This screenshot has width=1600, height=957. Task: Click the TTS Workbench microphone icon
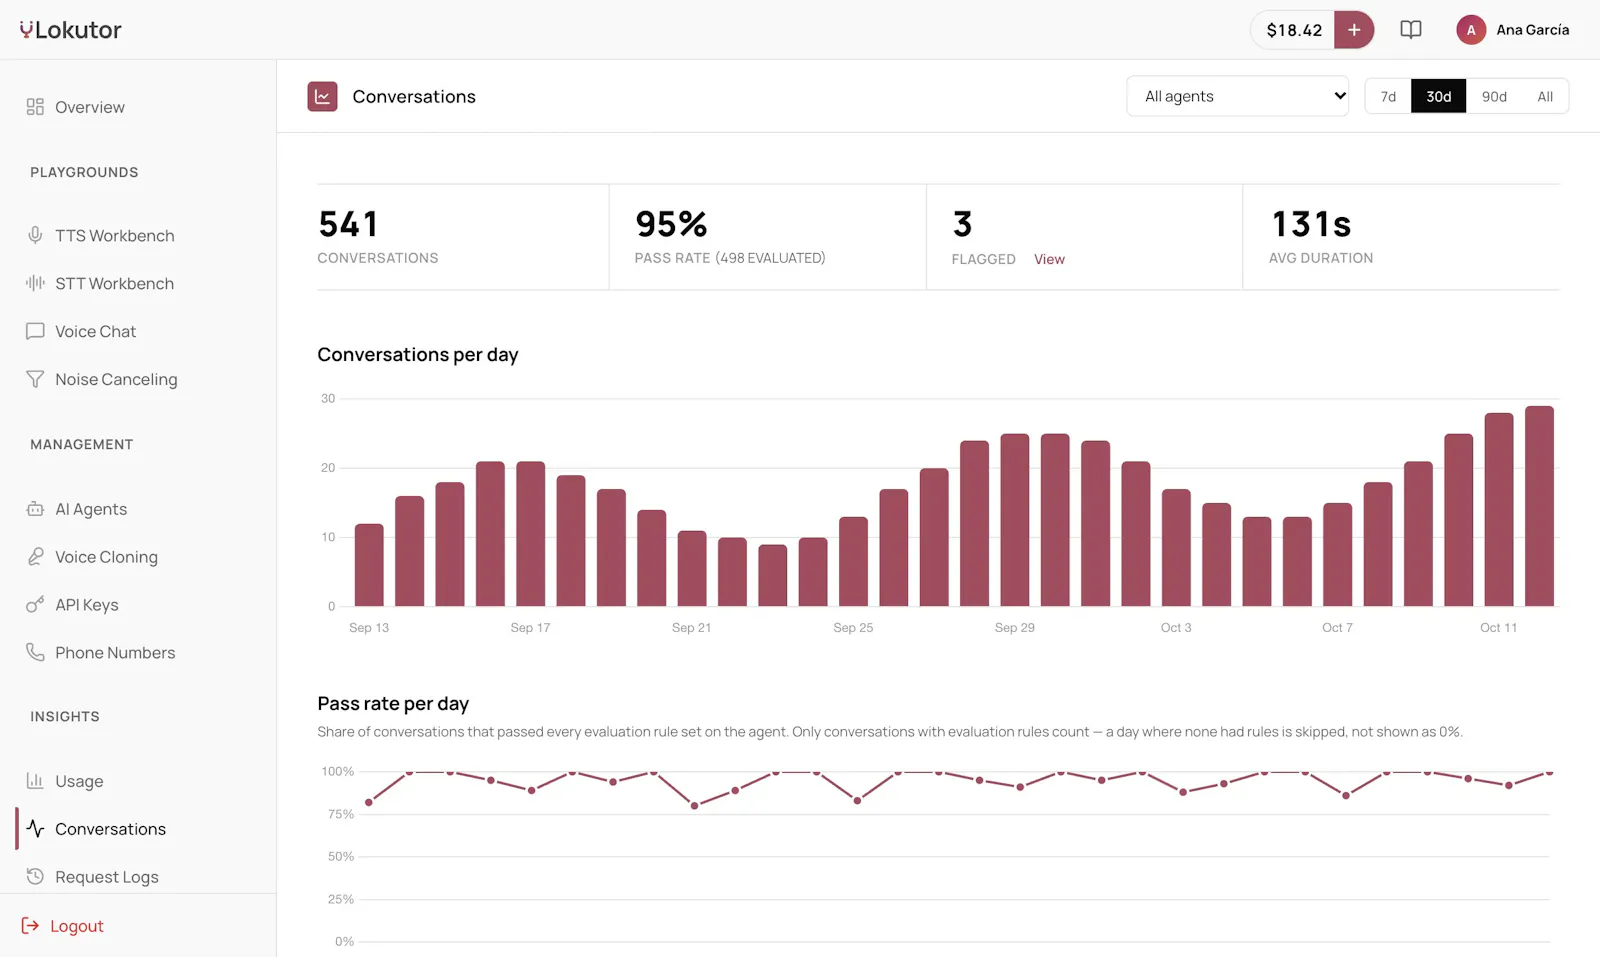35,235
